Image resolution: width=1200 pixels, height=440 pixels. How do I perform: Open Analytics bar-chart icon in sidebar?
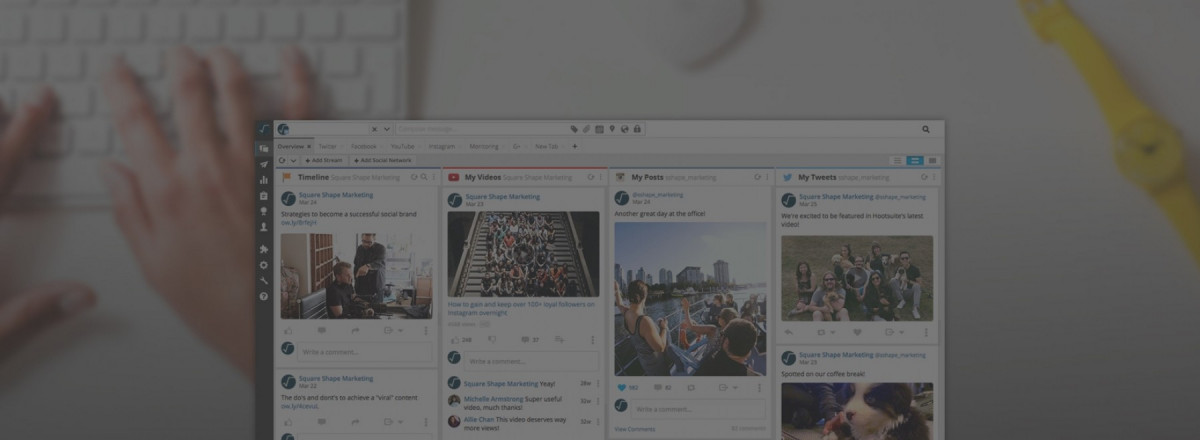[x=264, y=180]
